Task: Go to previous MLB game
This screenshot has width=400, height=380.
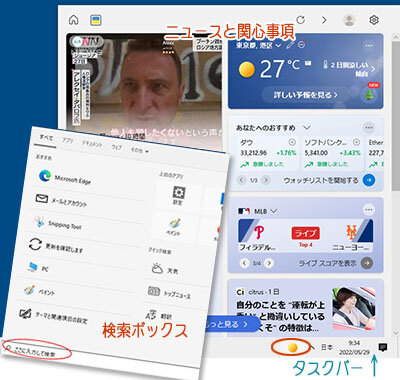Action: [x=244, y=263]
